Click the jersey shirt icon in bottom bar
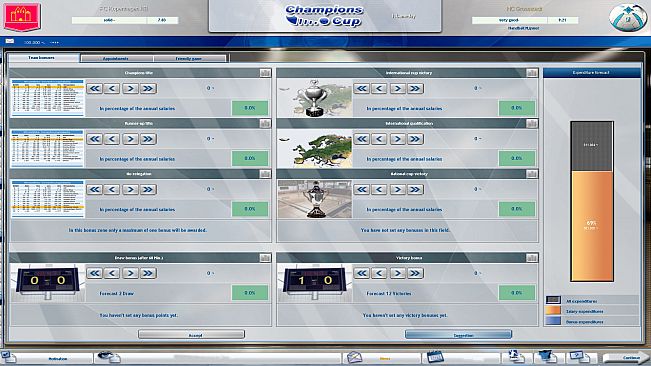651x366 pixels. (548, 356)
